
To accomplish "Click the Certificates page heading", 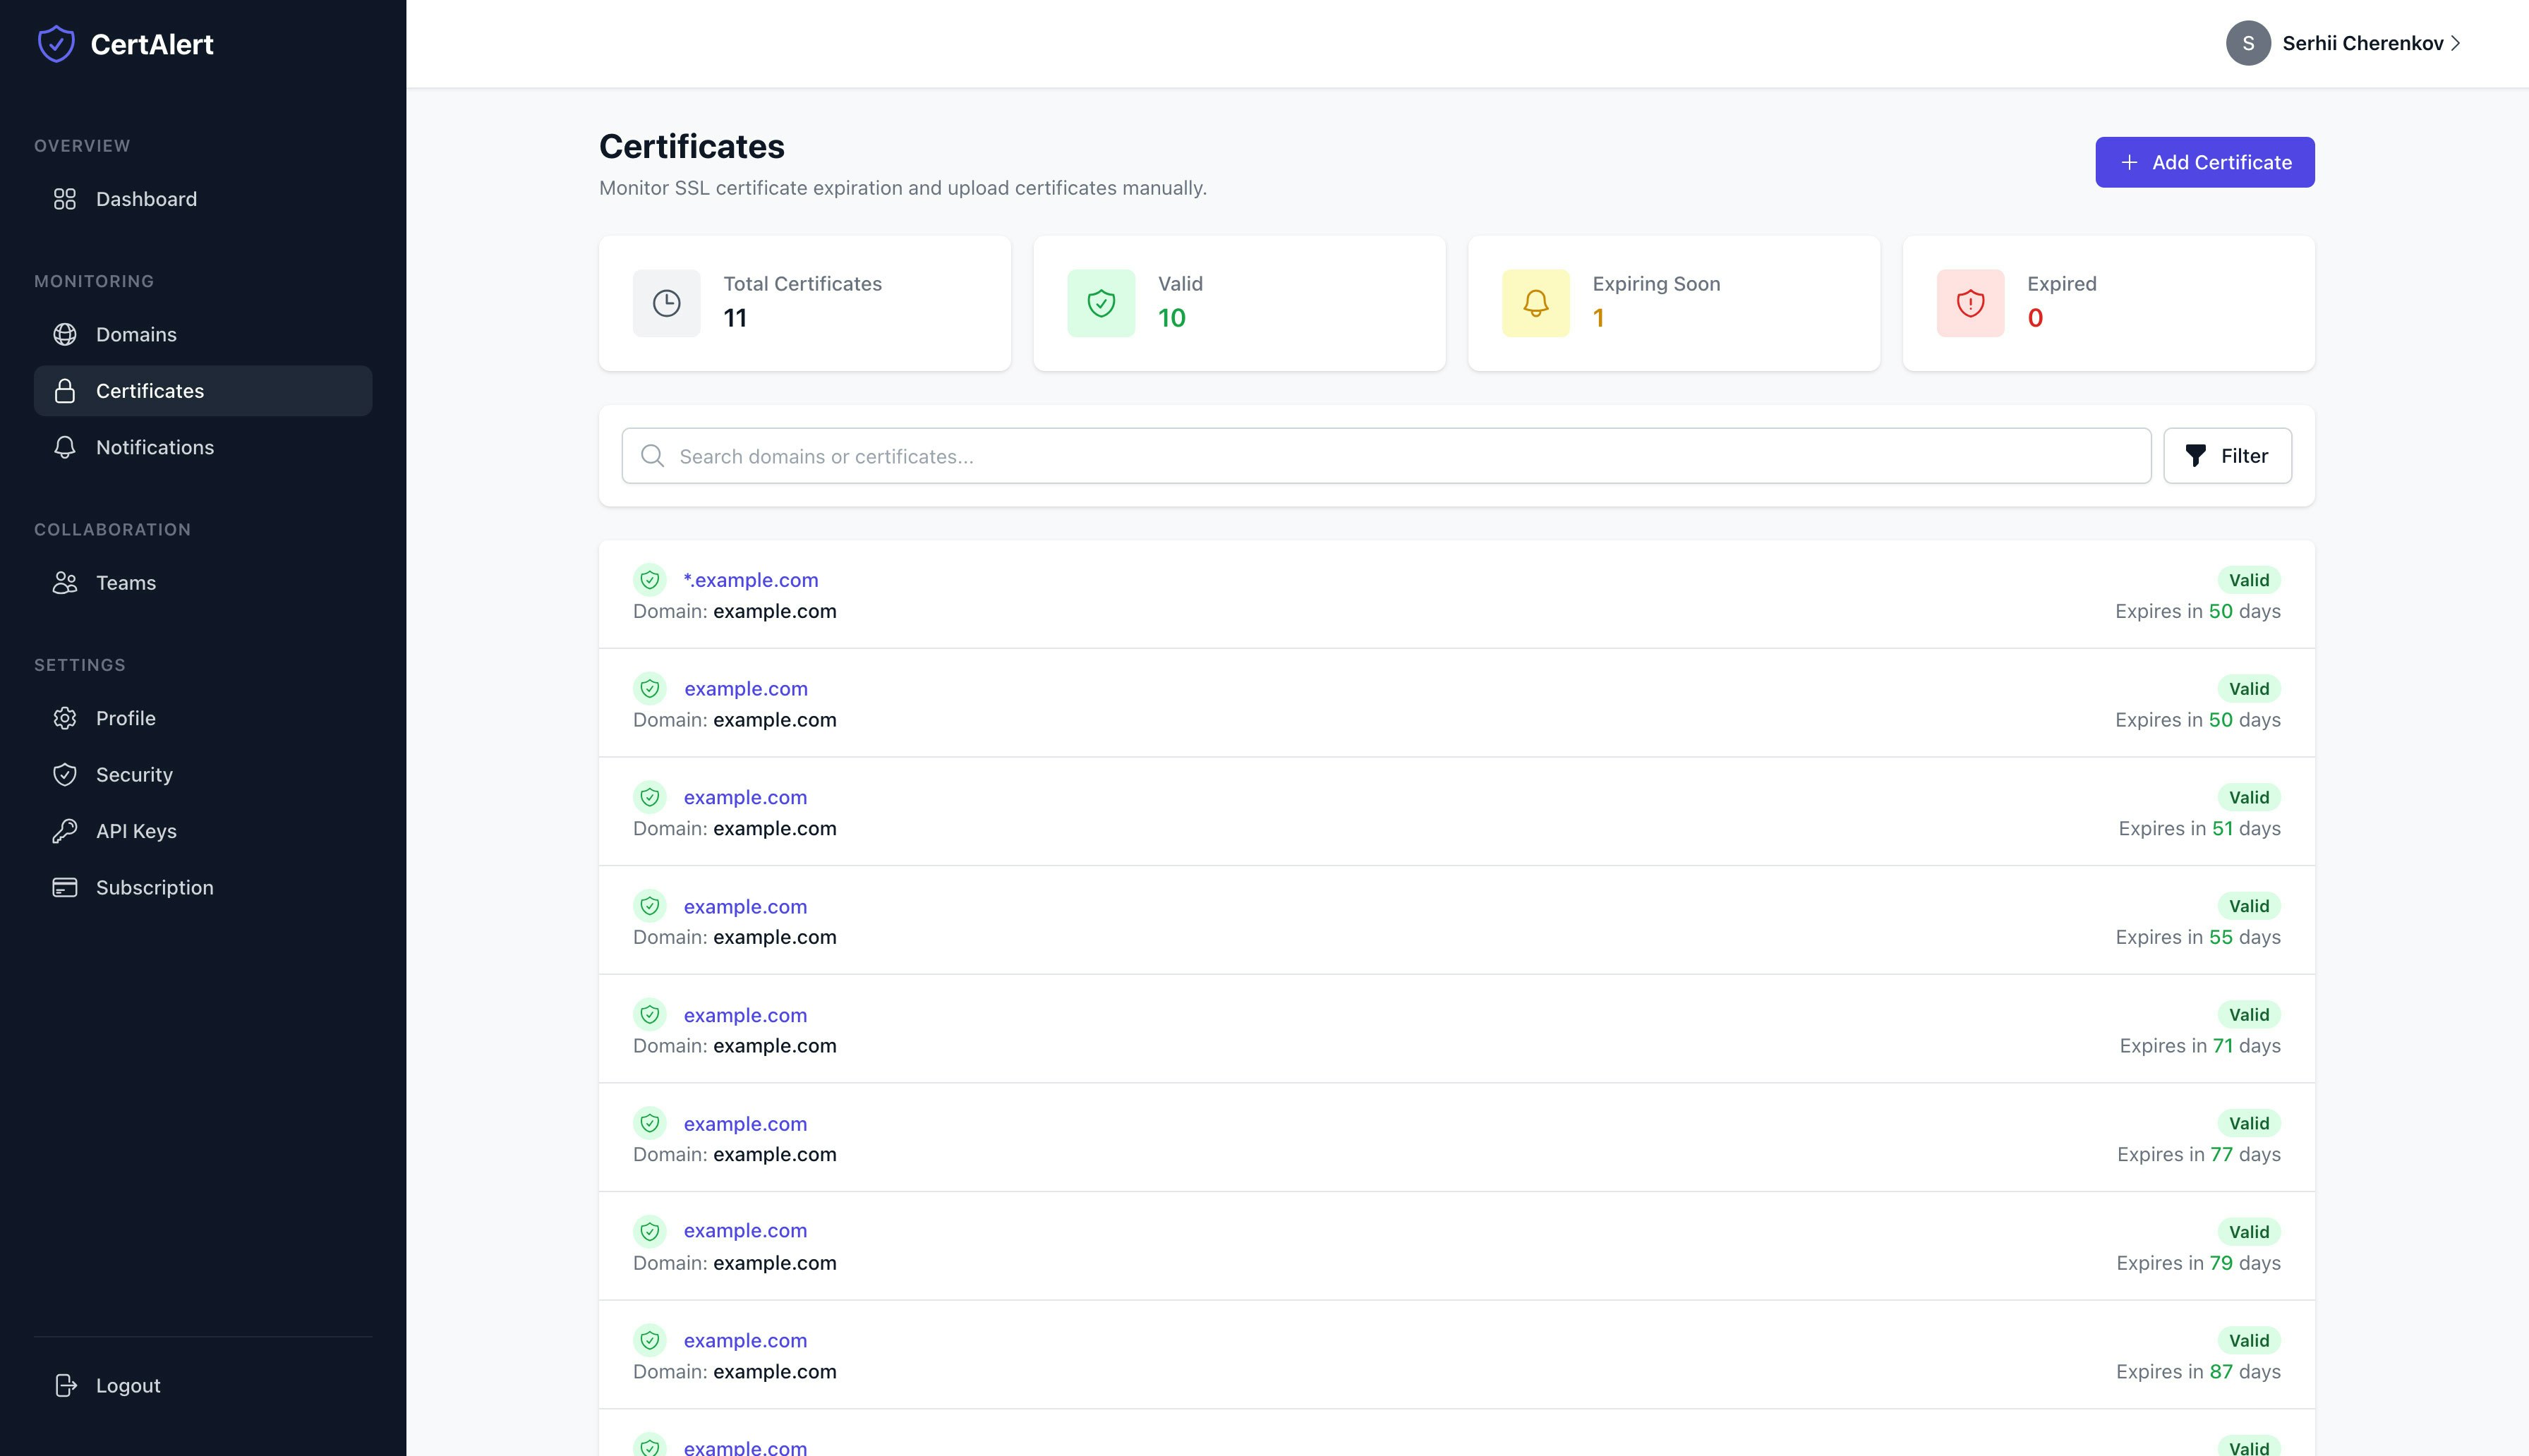I will (x=692, y=146).
